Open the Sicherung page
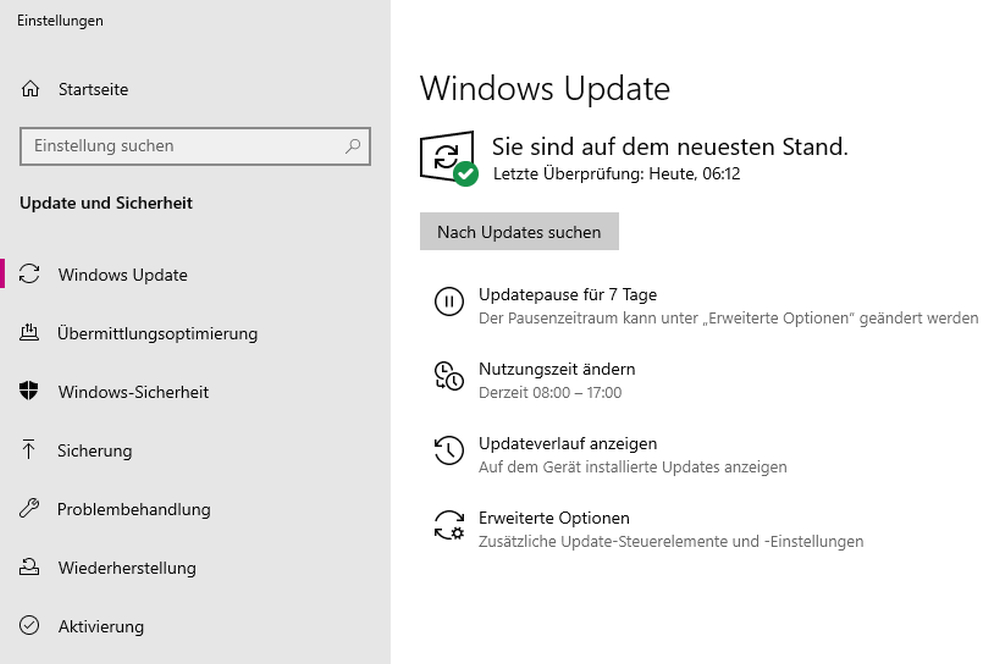 point(95,450)
